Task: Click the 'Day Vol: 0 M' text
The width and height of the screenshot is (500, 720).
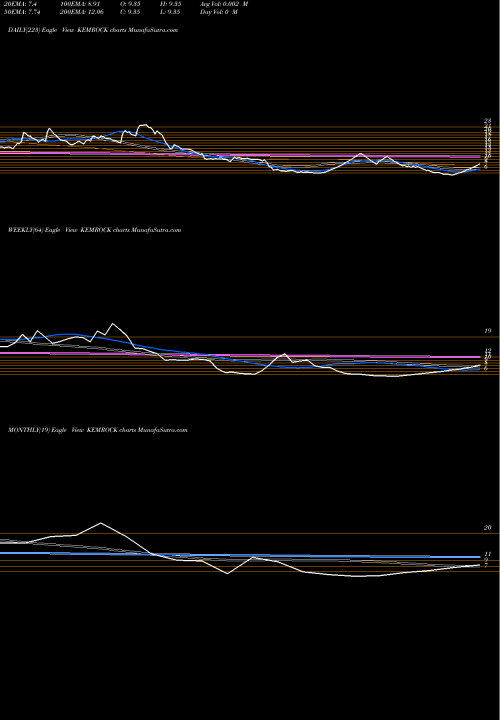Action: pos(219,12)
